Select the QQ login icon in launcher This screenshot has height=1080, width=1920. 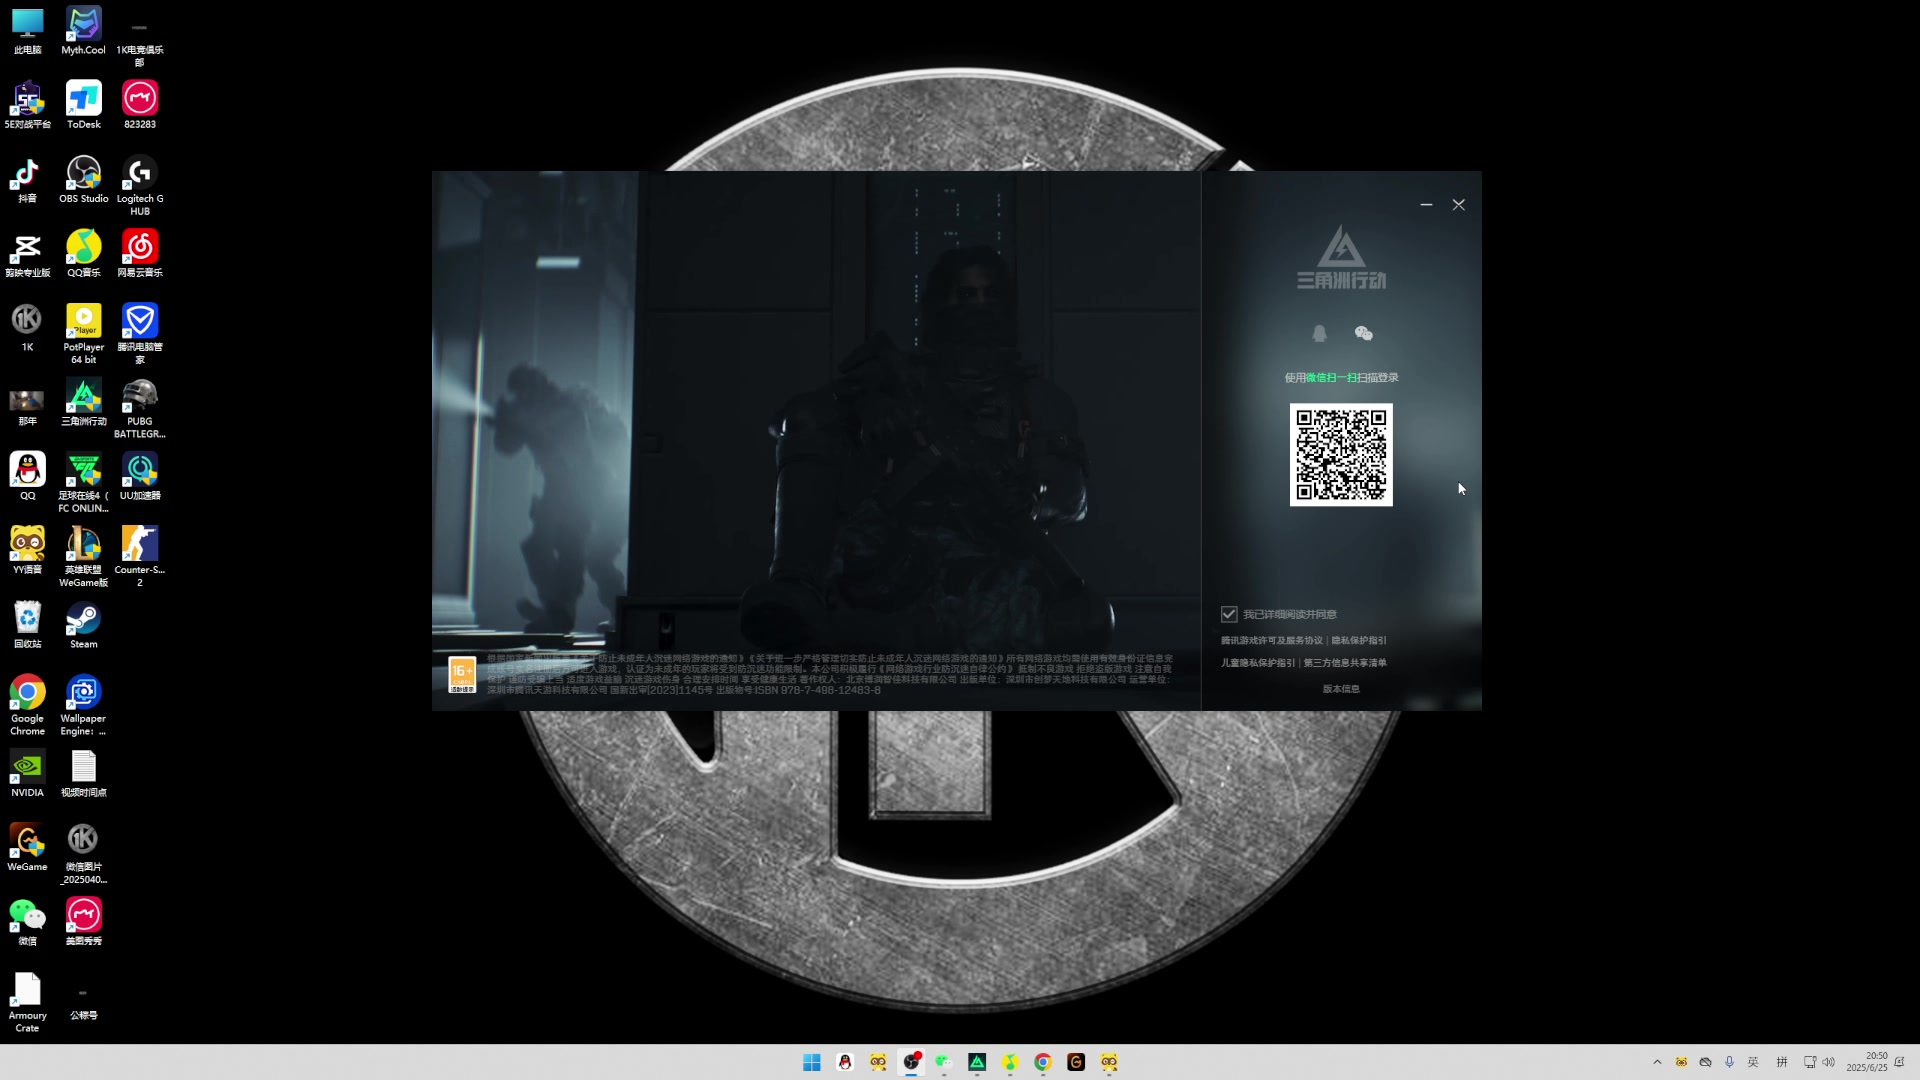pyautogui.click(x=1319, y=333)
